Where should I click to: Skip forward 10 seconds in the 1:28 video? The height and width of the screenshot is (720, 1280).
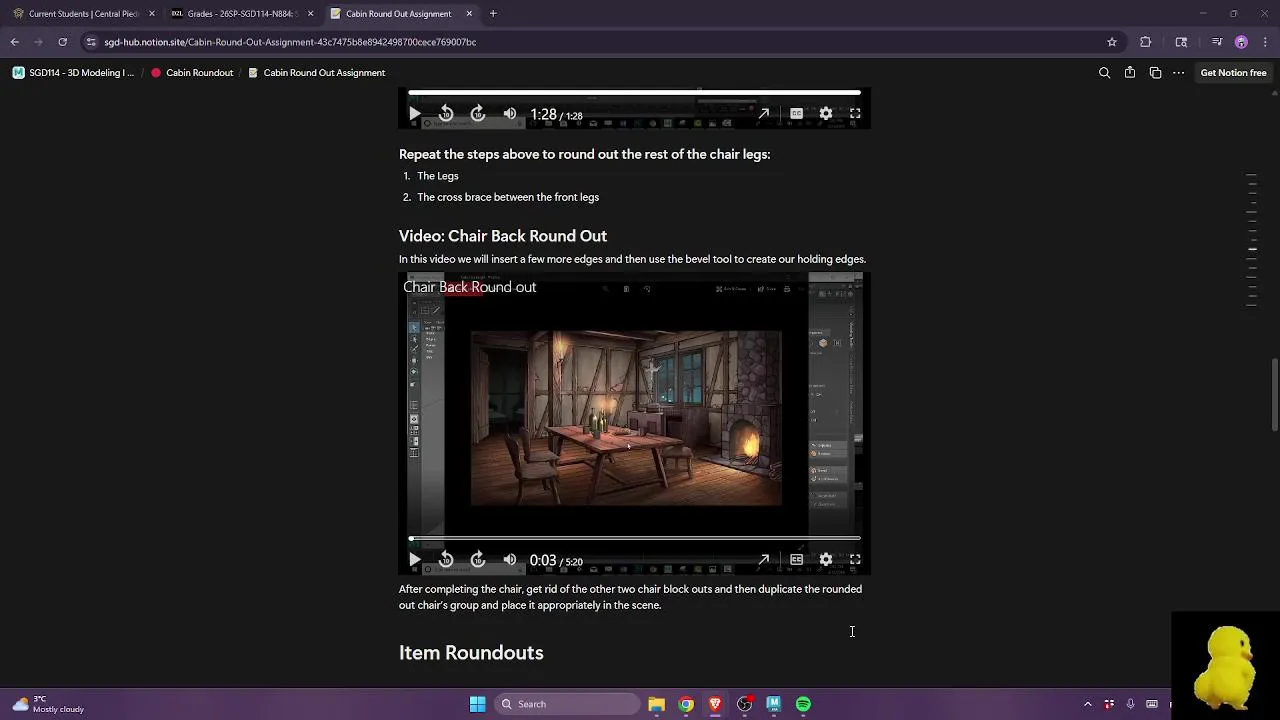[x=478, y=114]
